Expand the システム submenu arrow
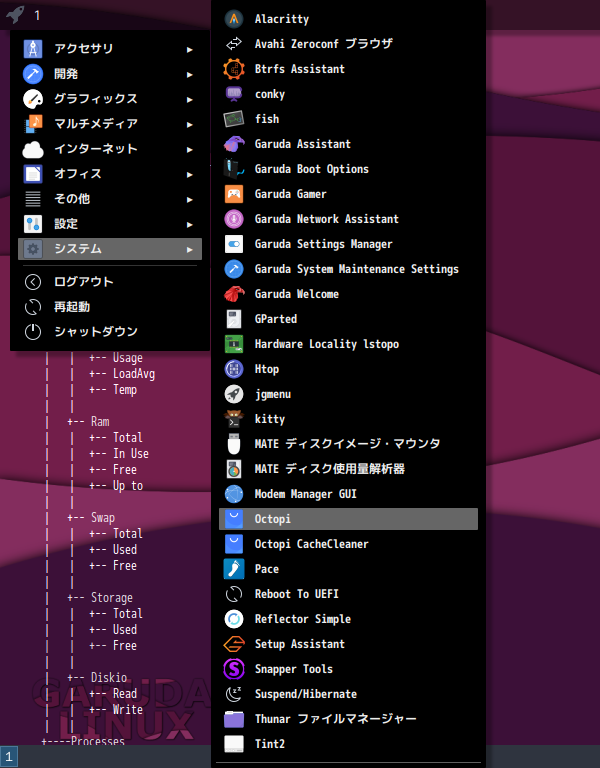600x768 pixels. tap(190, 249)
